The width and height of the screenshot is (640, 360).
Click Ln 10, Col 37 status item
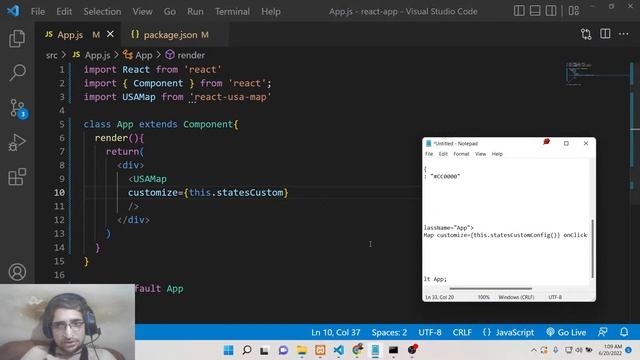[x=336, y=332]
